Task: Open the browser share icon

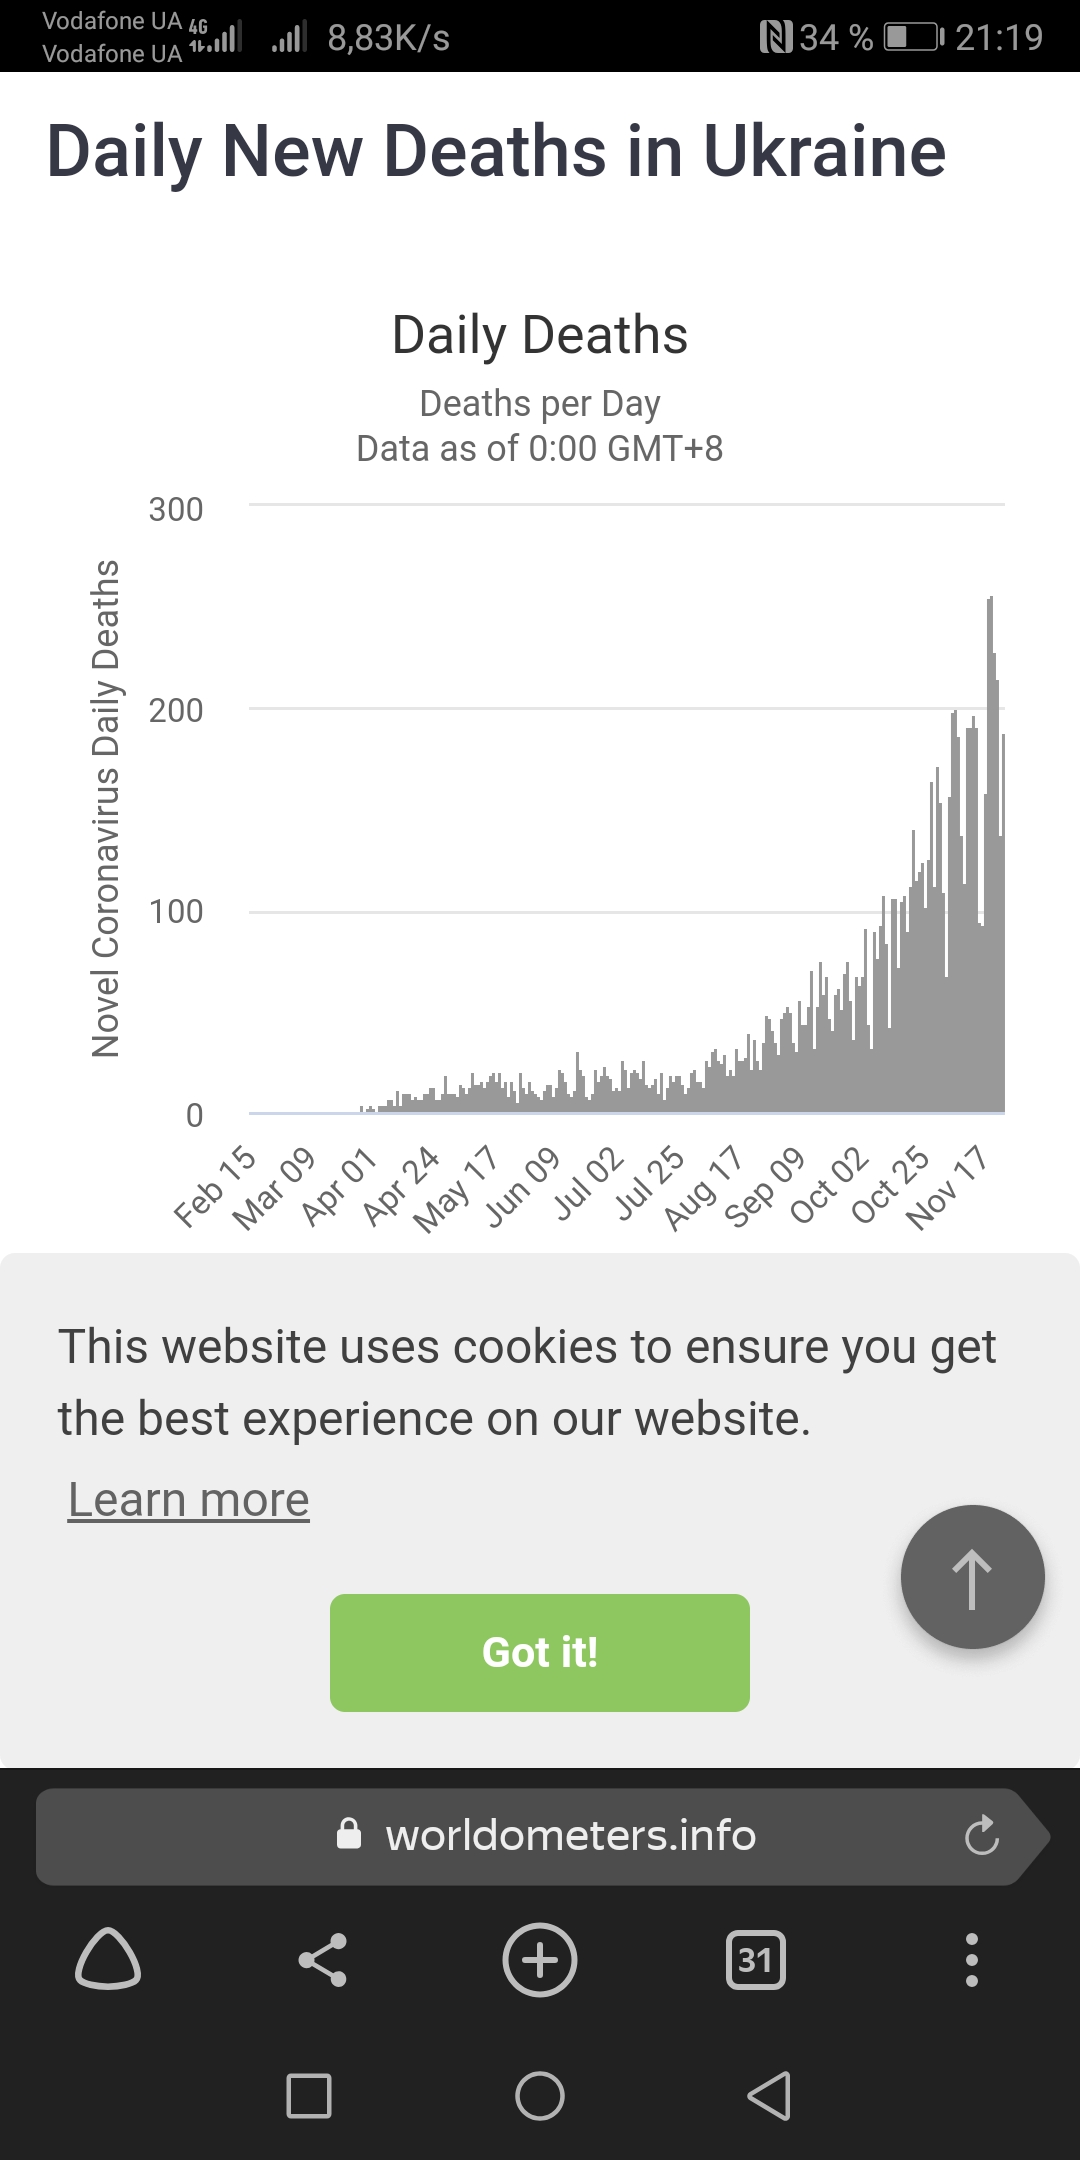Action: tap(322, 1959)
